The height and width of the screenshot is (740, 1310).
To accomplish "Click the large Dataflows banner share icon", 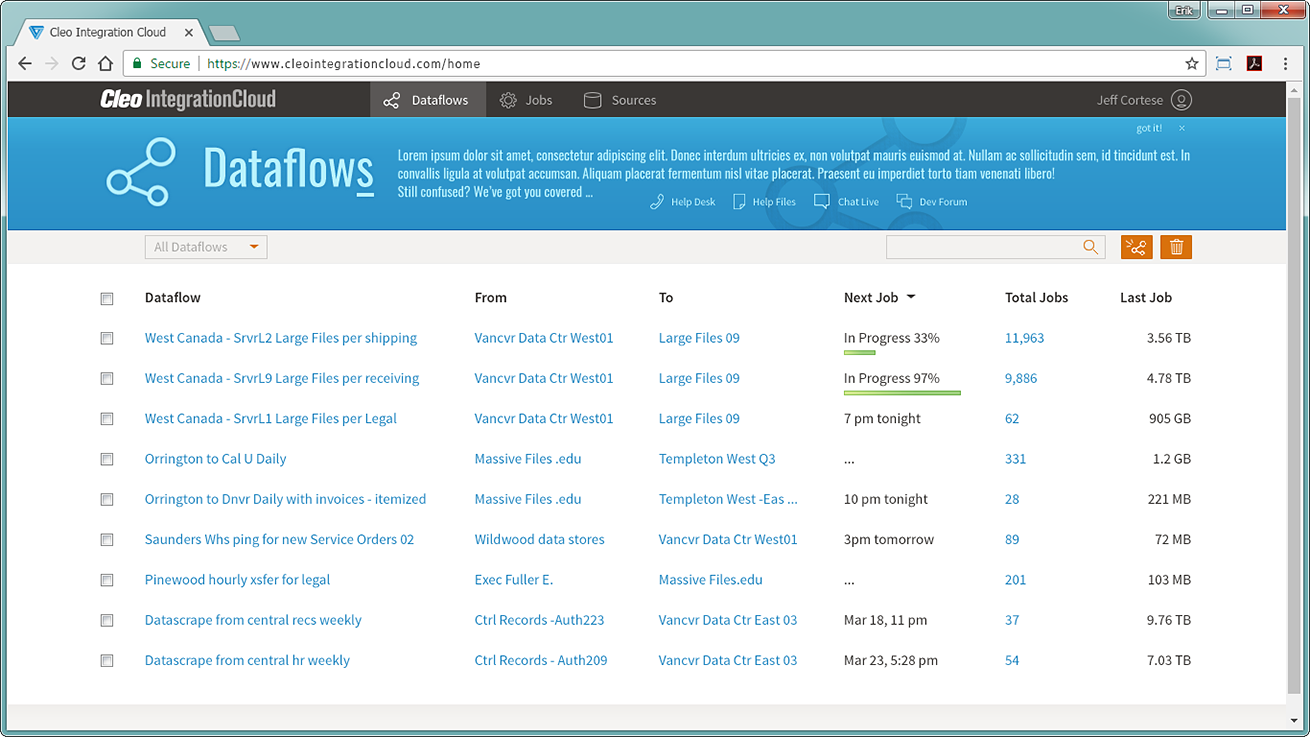I will pos(141,172).
